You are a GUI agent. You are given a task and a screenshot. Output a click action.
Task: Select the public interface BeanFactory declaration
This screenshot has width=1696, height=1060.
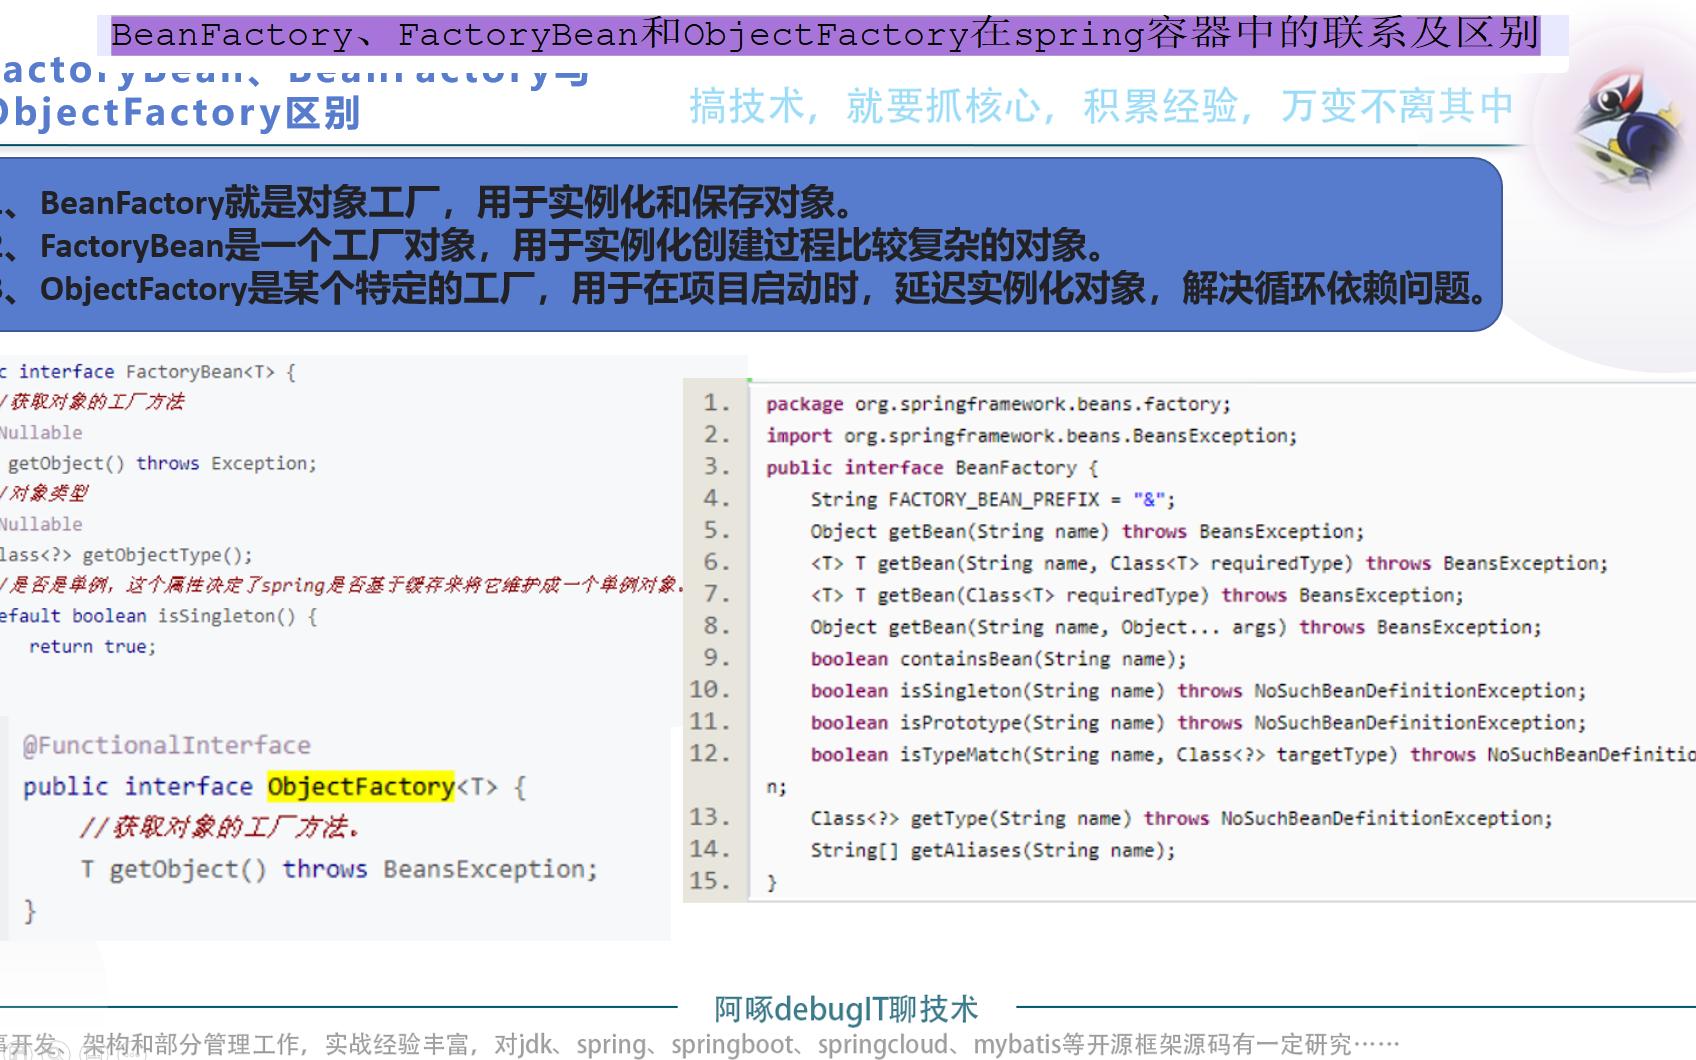tap(930, 467)
